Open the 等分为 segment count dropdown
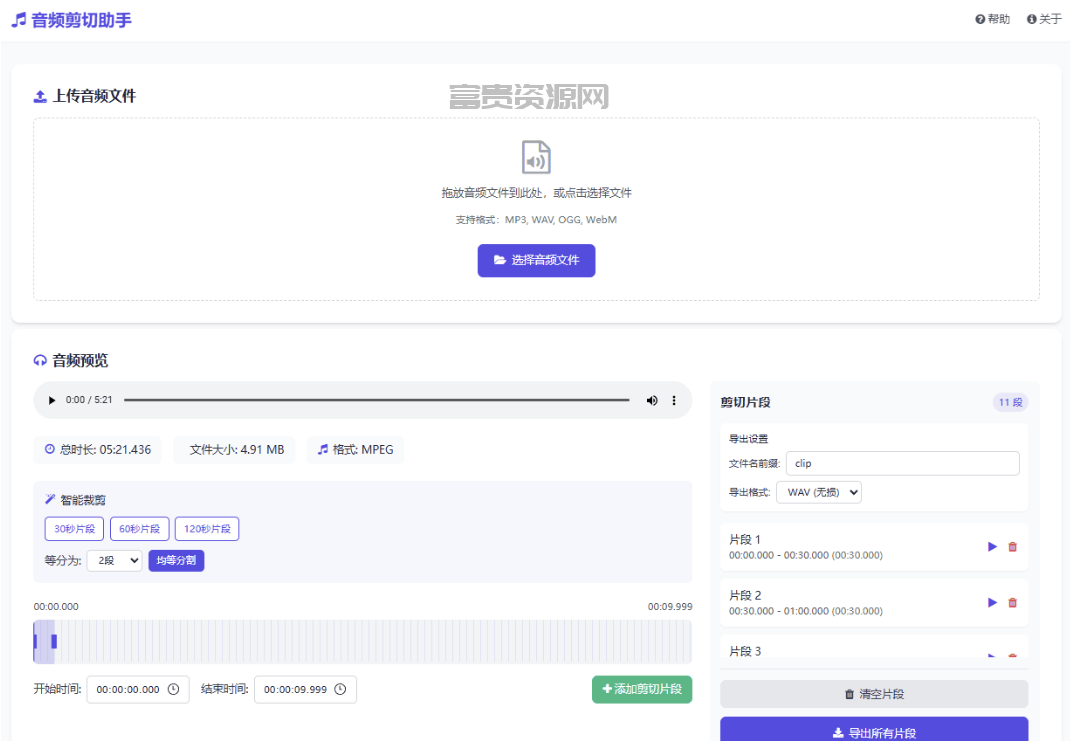 click(x=115, y=561)
